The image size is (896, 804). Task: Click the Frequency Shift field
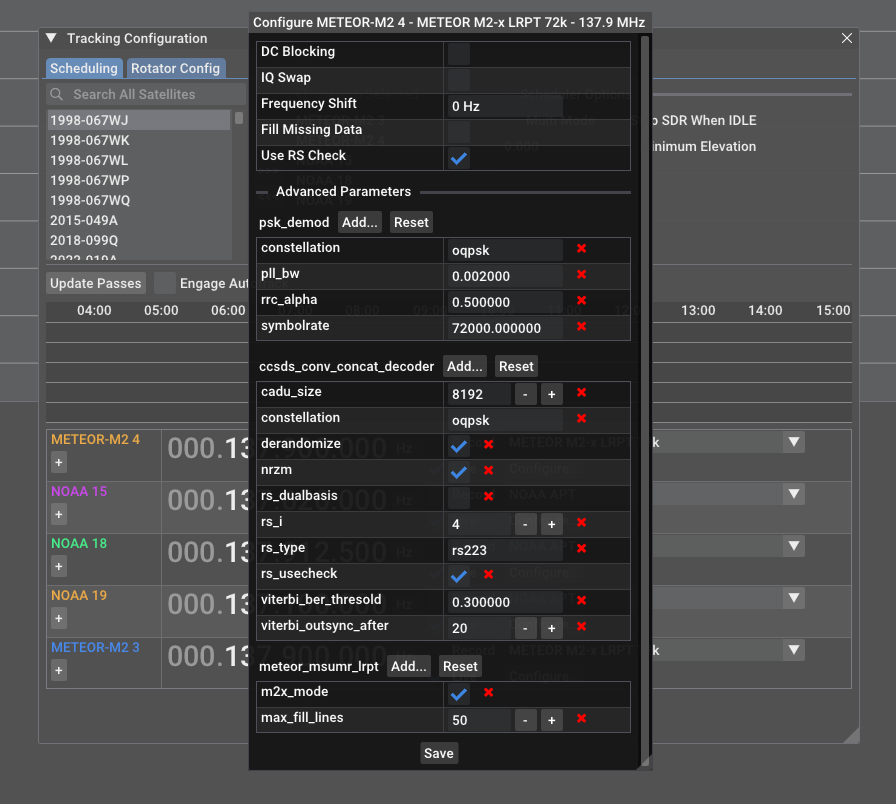coord(505,106)
